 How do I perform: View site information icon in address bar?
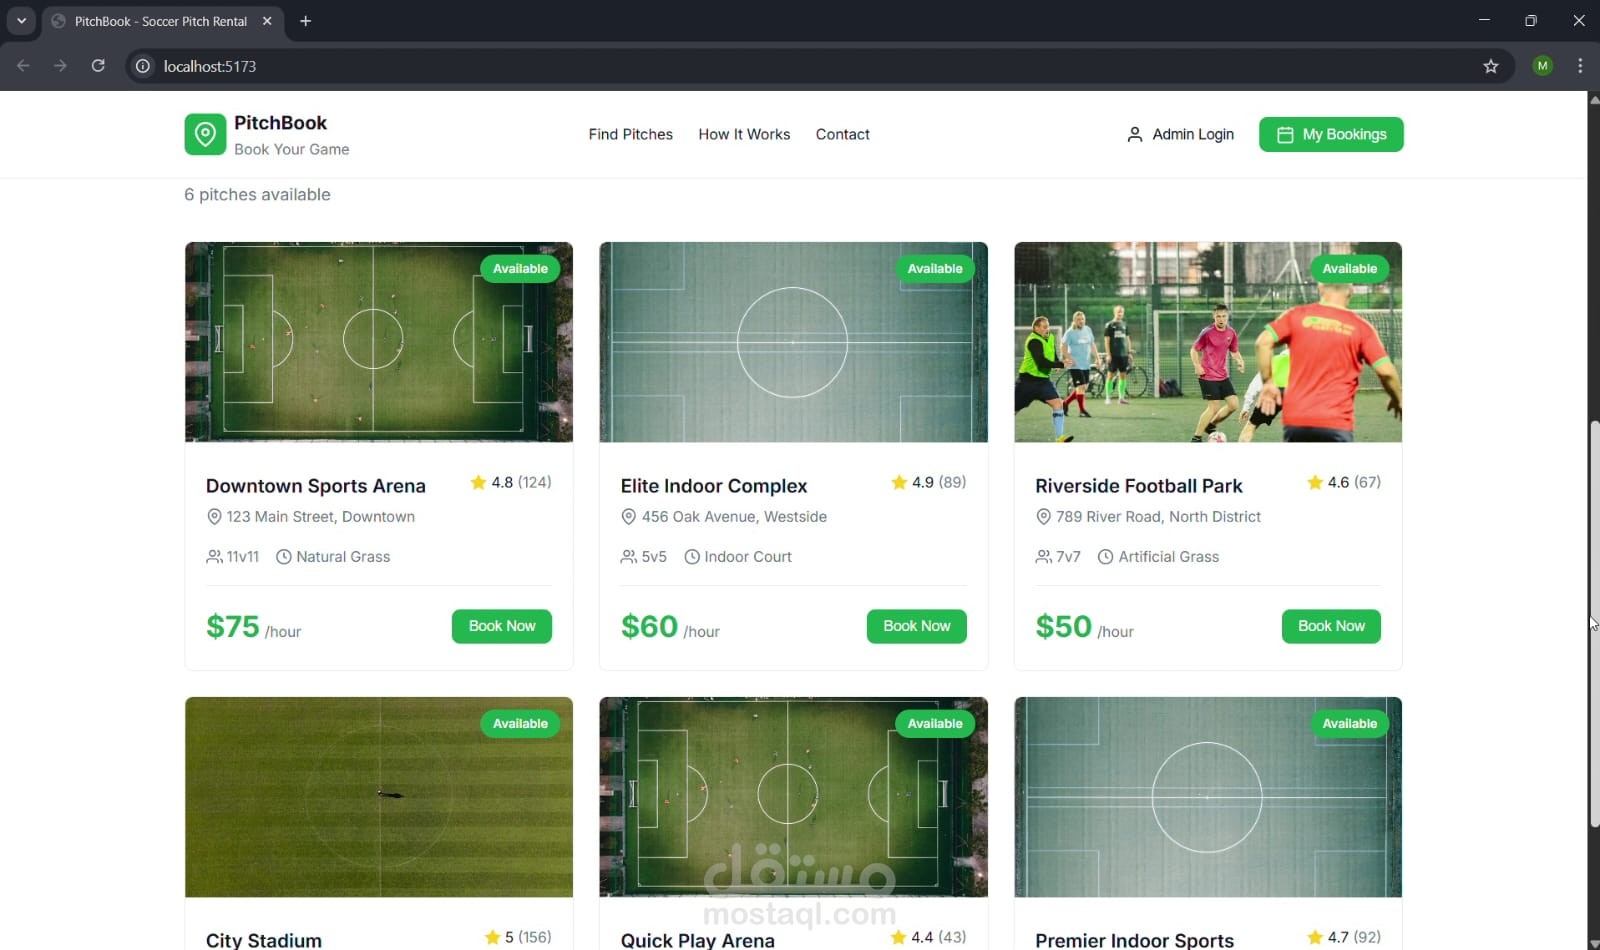(x=143, y=66)
